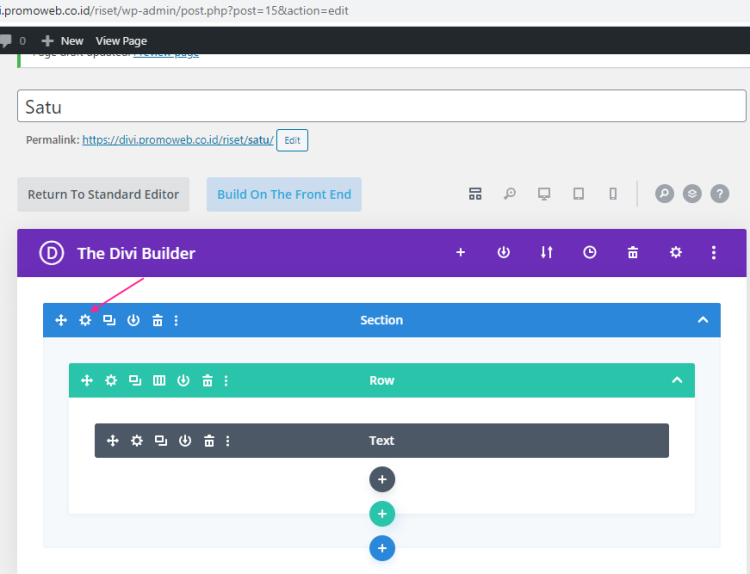Viewport: 750px width, 574px height.
Task: Click View Page in admin bar
Action: pos(121,41)
